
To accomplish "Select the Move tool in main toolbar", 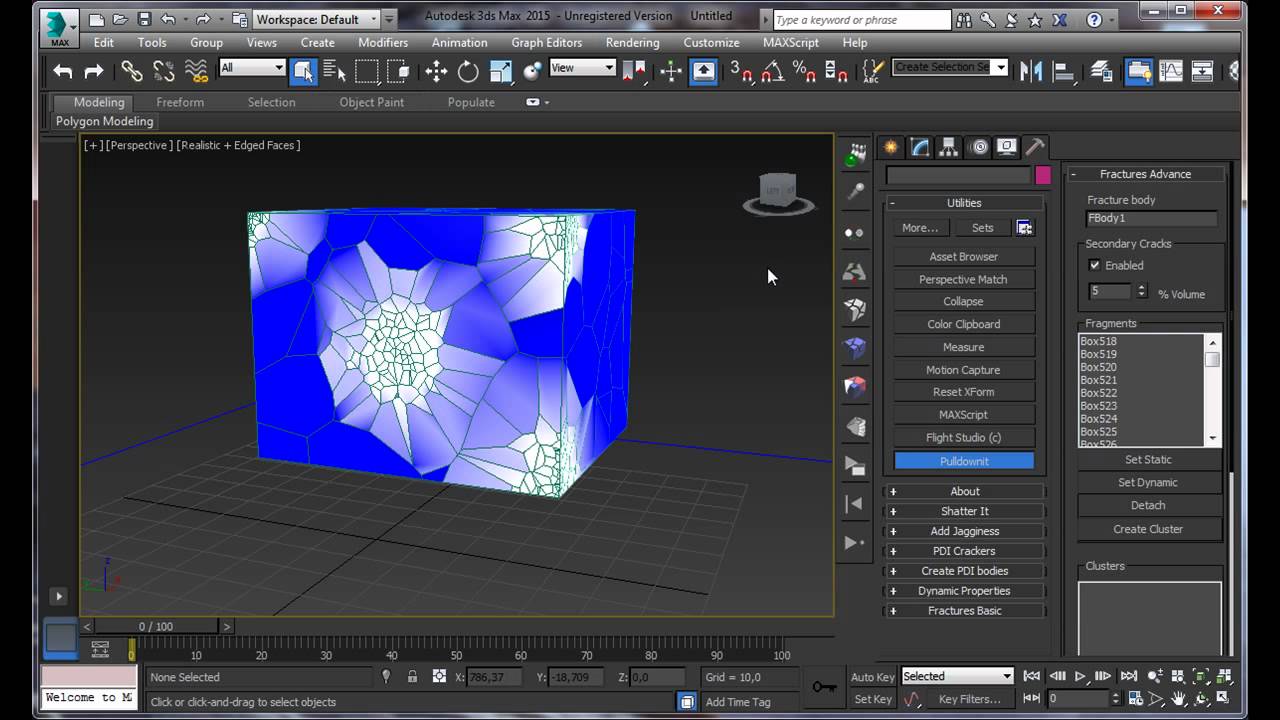I will 436,71.
